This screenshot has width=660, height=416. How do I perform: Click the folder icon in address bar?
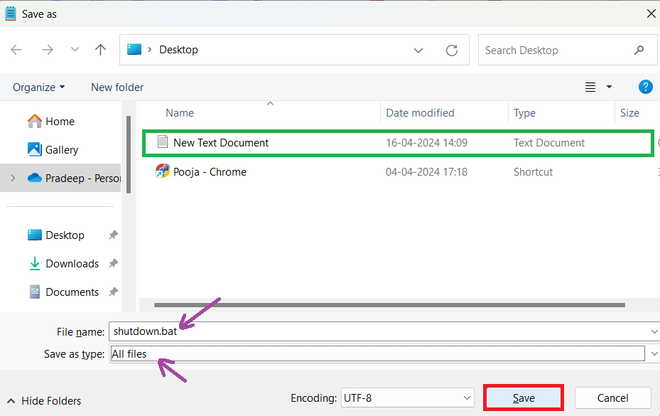pos(134,49)
